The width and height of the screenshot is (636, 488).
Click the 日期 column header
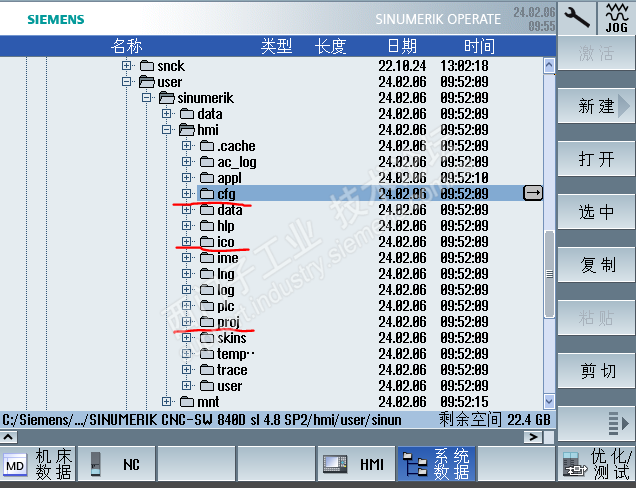[x=402, y=46]
